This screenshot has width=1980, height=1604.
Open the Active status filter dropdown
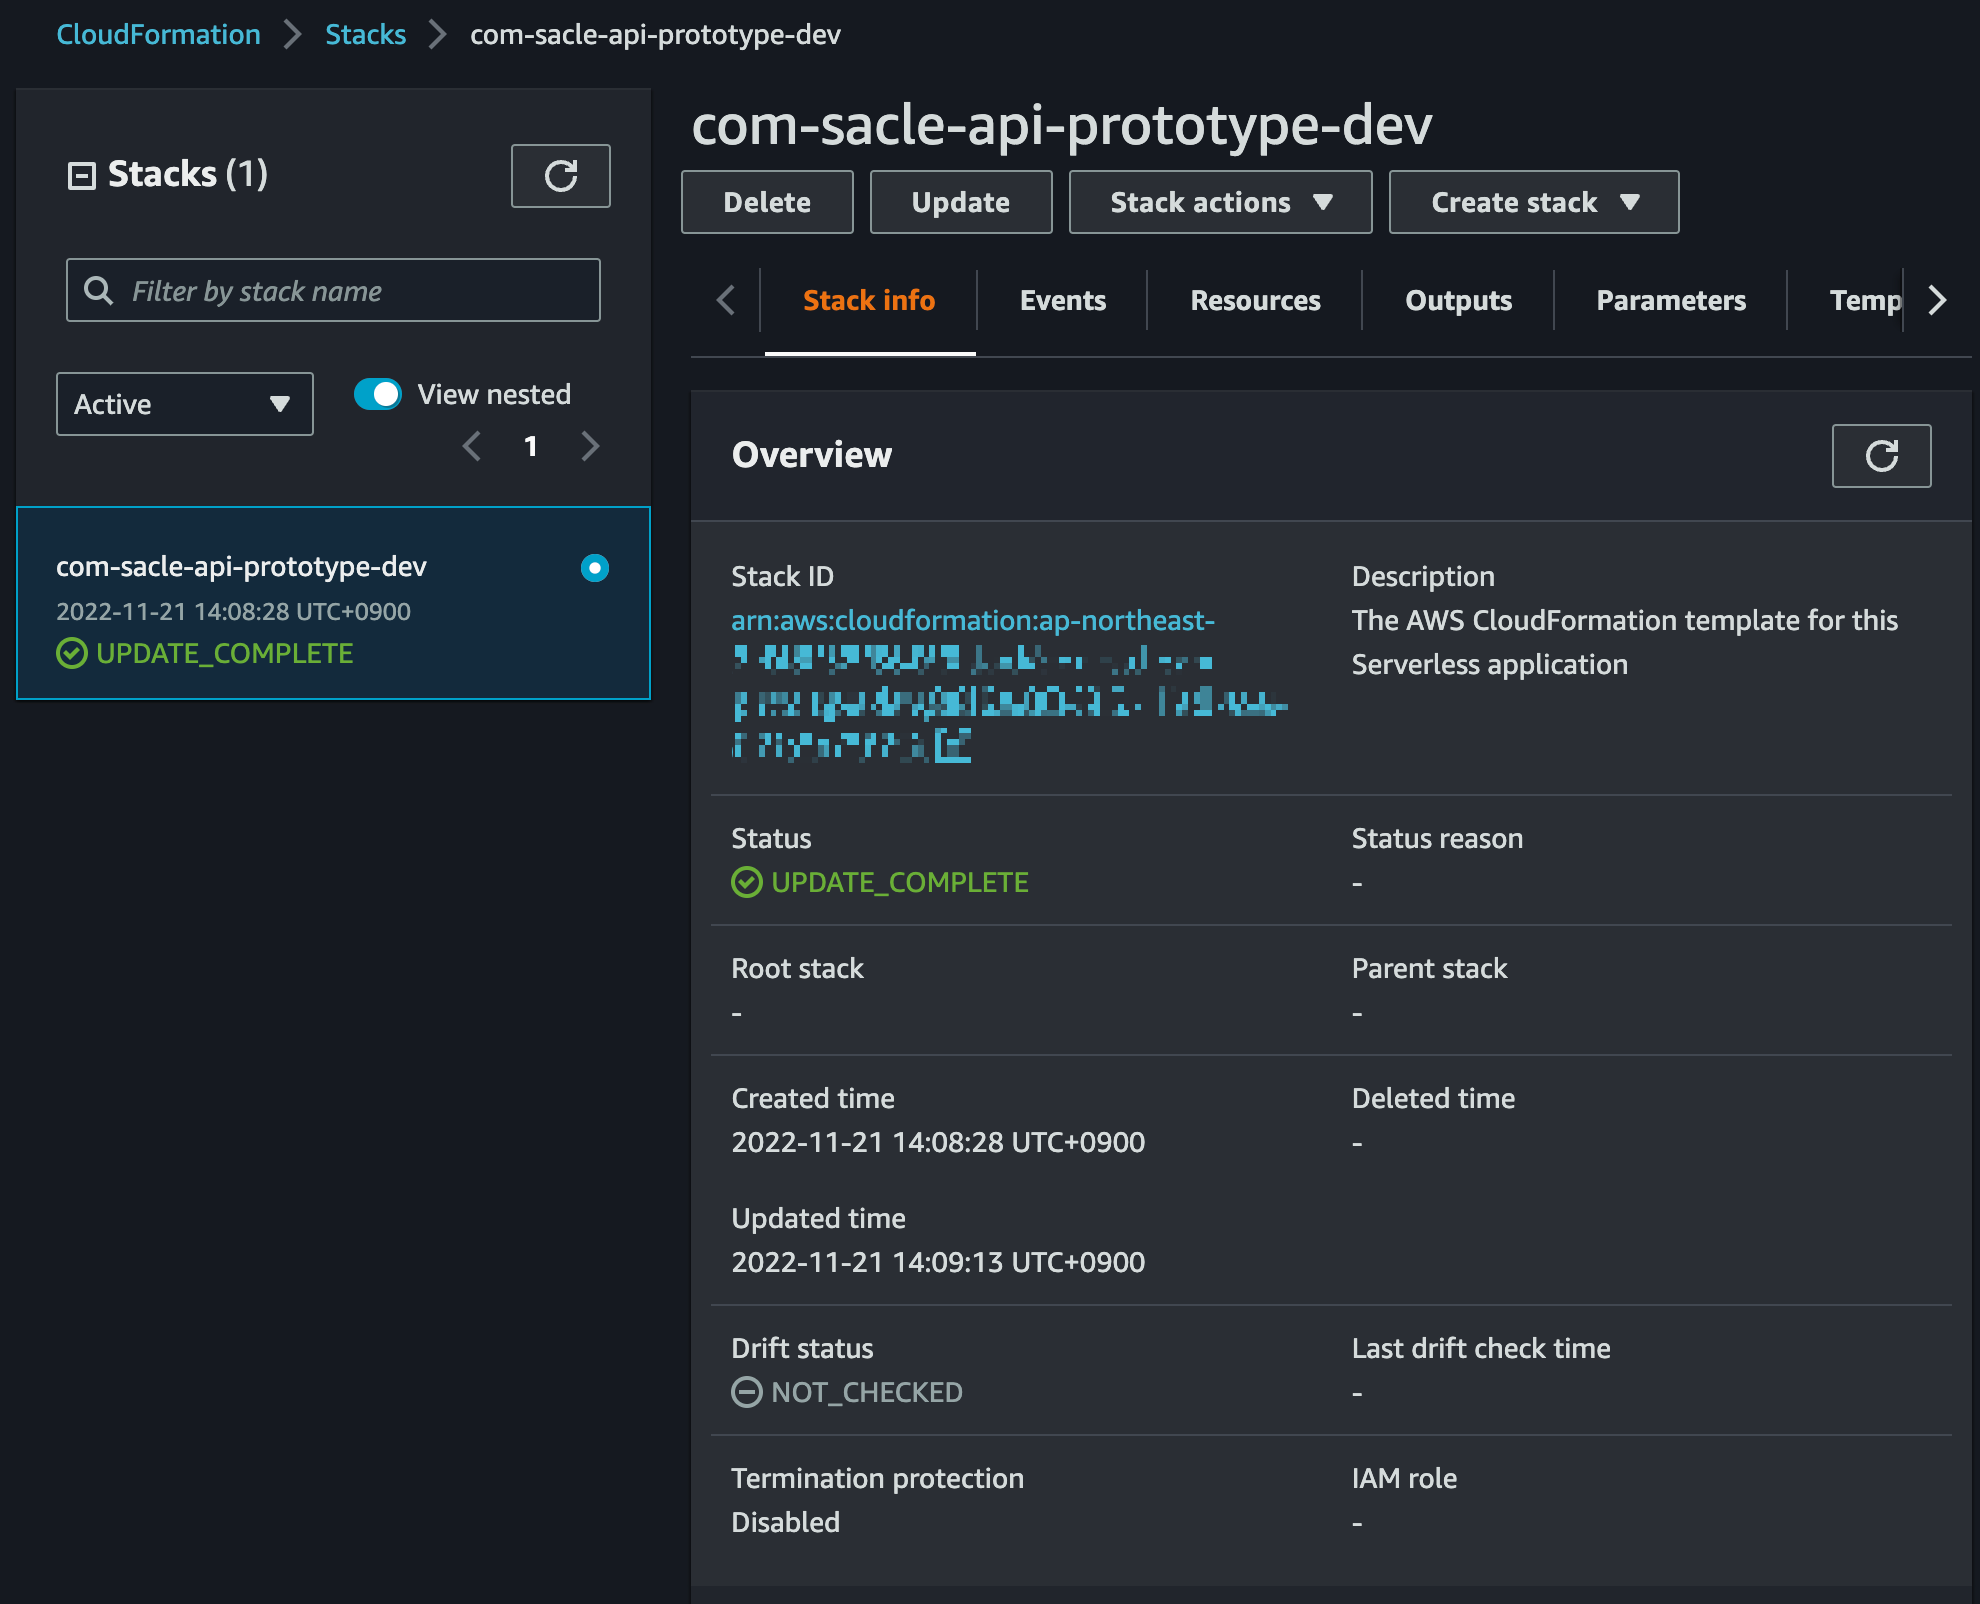(184, 404)
